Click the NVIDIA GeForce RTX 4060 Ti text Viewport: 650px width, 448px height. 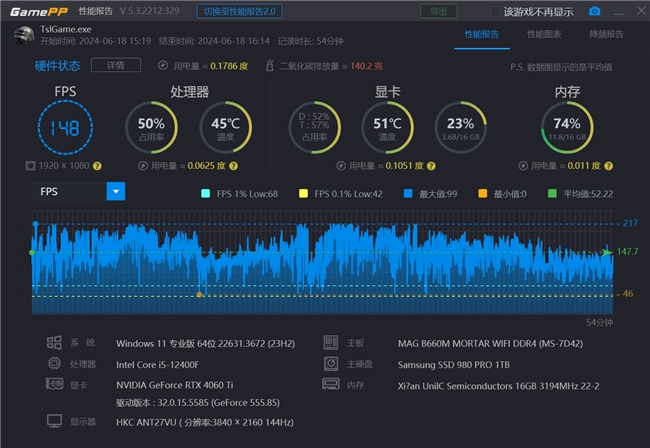pos(175,385)
